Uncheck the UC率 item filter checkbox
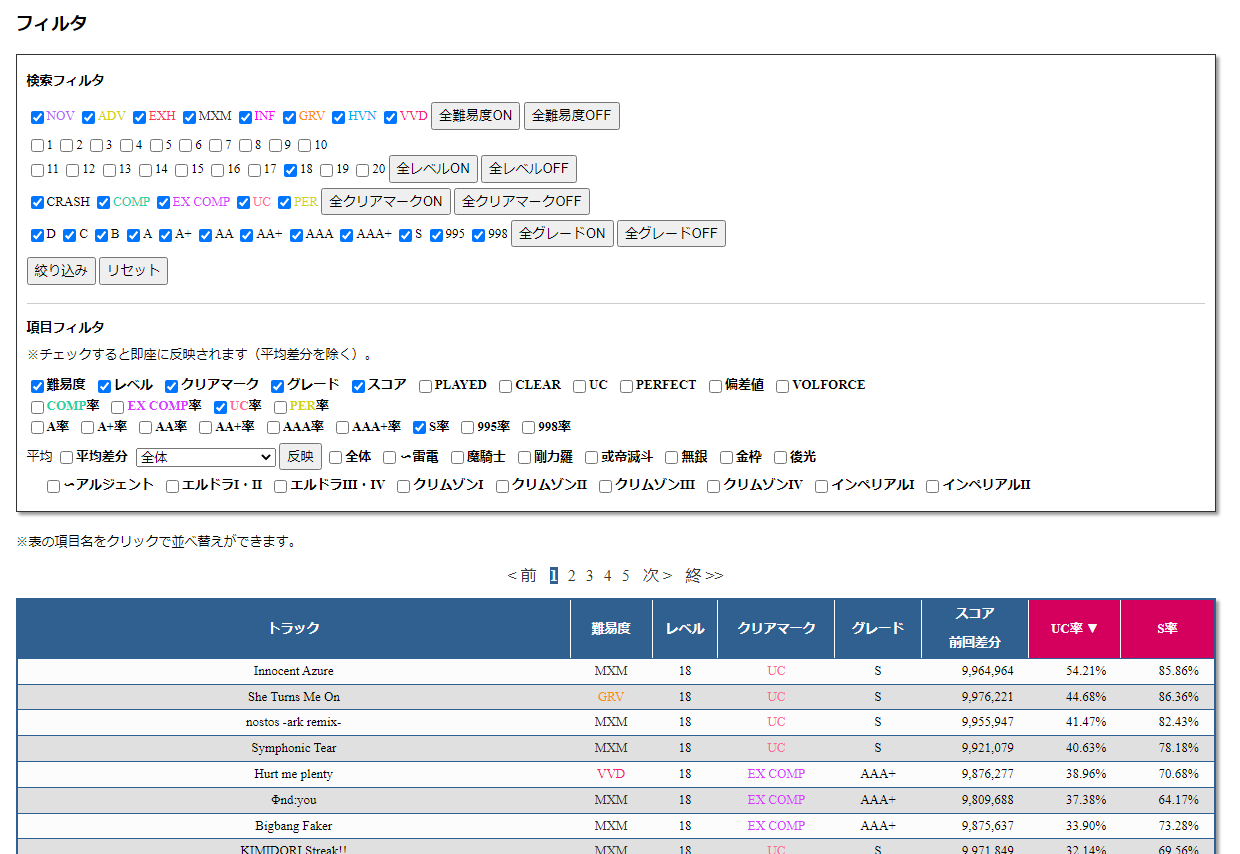The height and width of the screenshot is (854, 1240). 221,407
